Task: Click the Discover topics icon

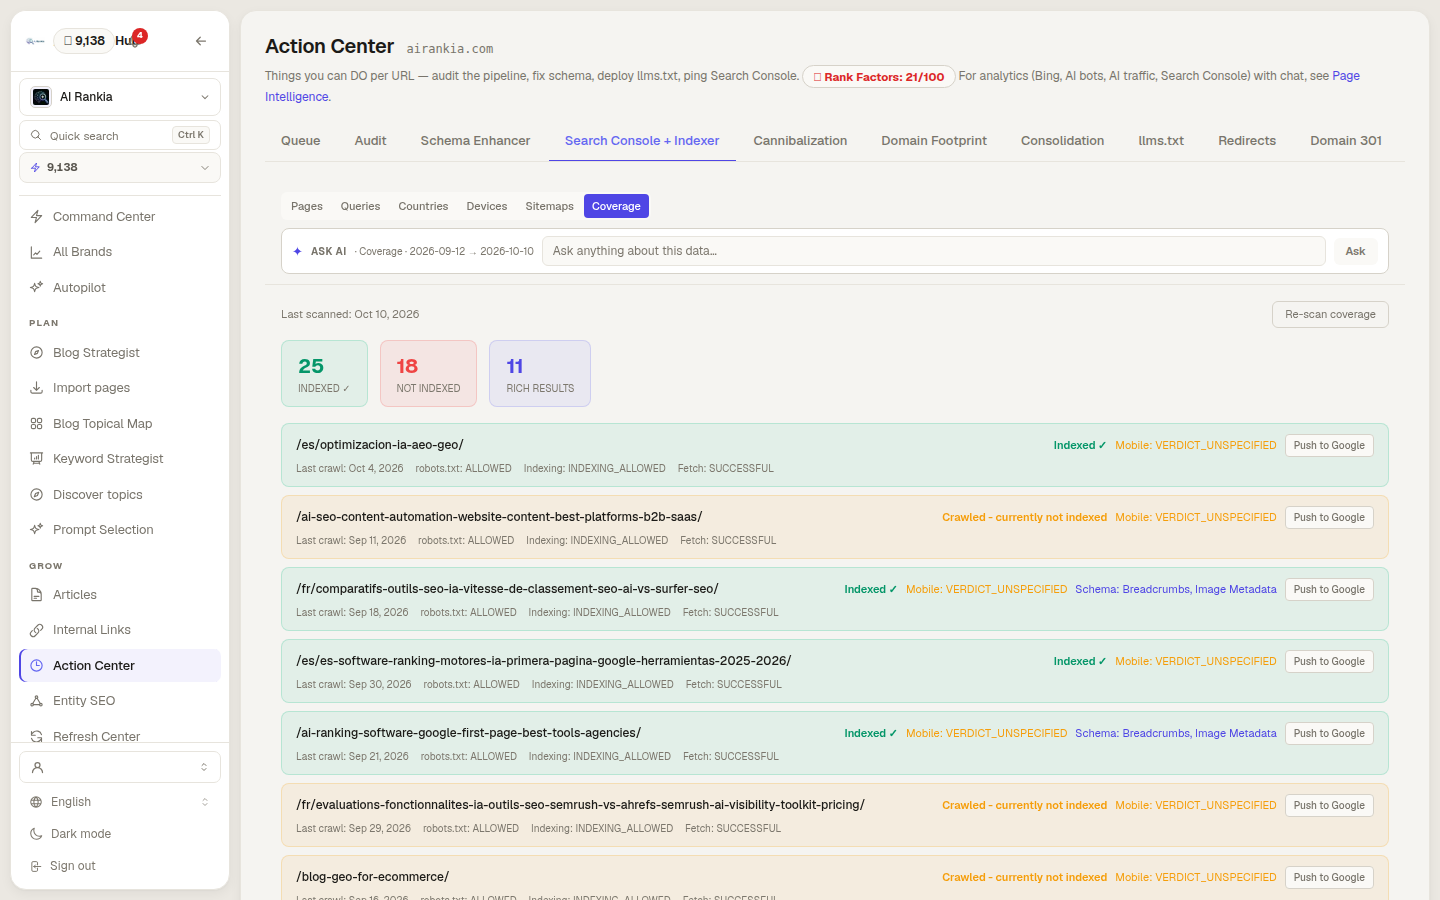Action: (x=36, y=495)
